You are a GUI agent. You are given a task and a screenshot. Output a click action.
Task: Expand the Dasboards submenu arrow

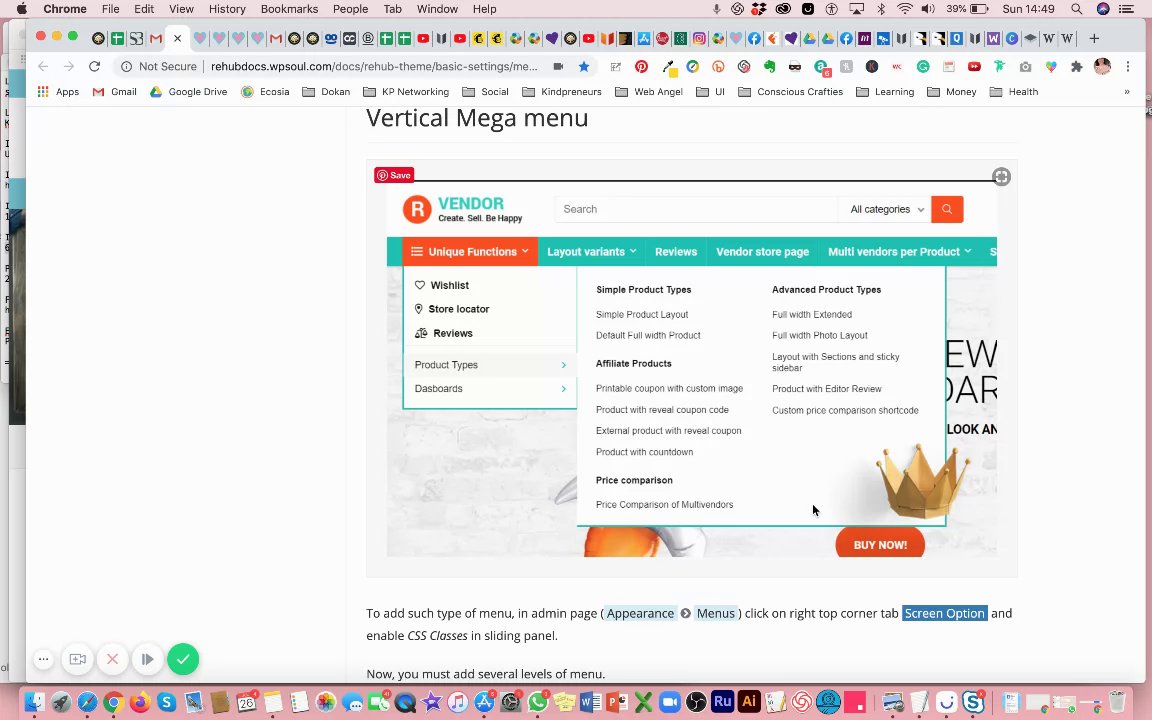tap(564, 389)
